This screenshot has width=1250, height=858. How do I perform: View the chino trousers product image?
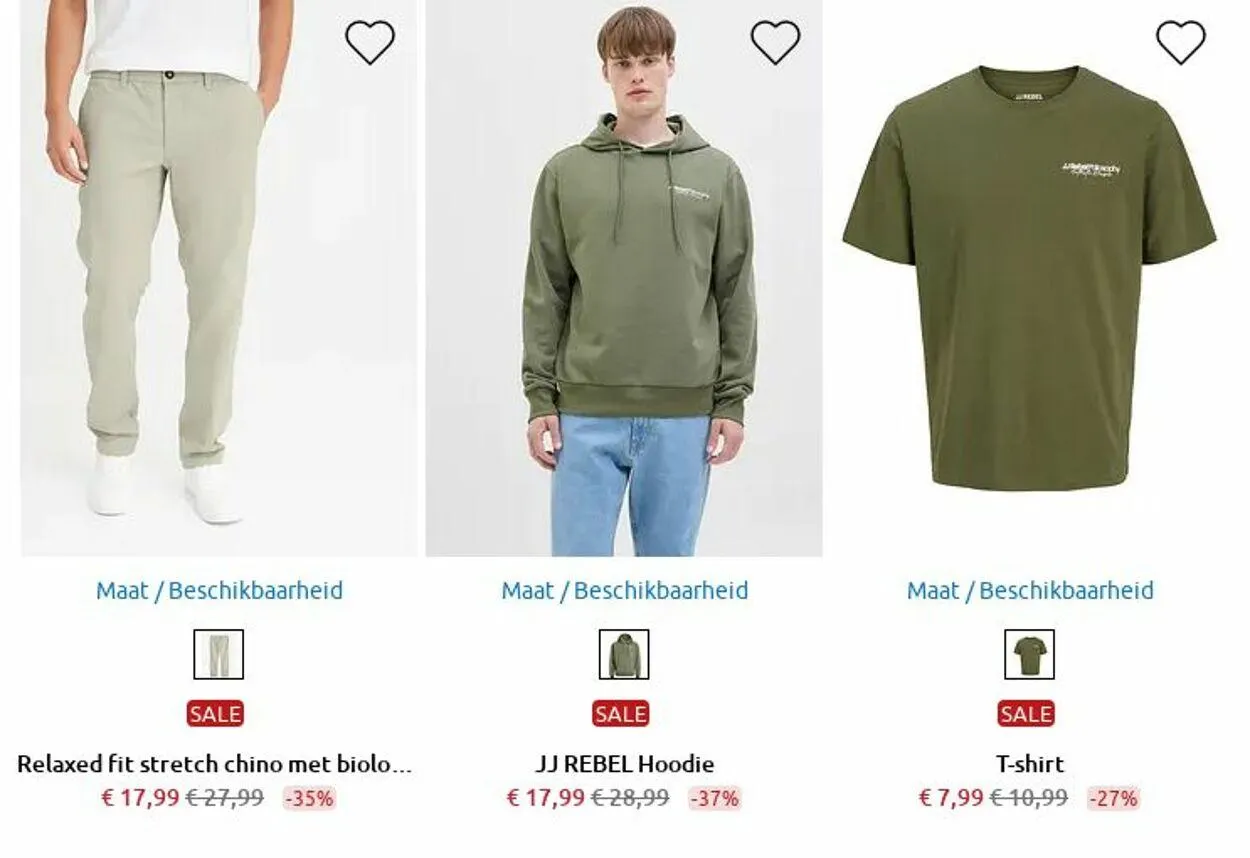click(x=219, y=278)
